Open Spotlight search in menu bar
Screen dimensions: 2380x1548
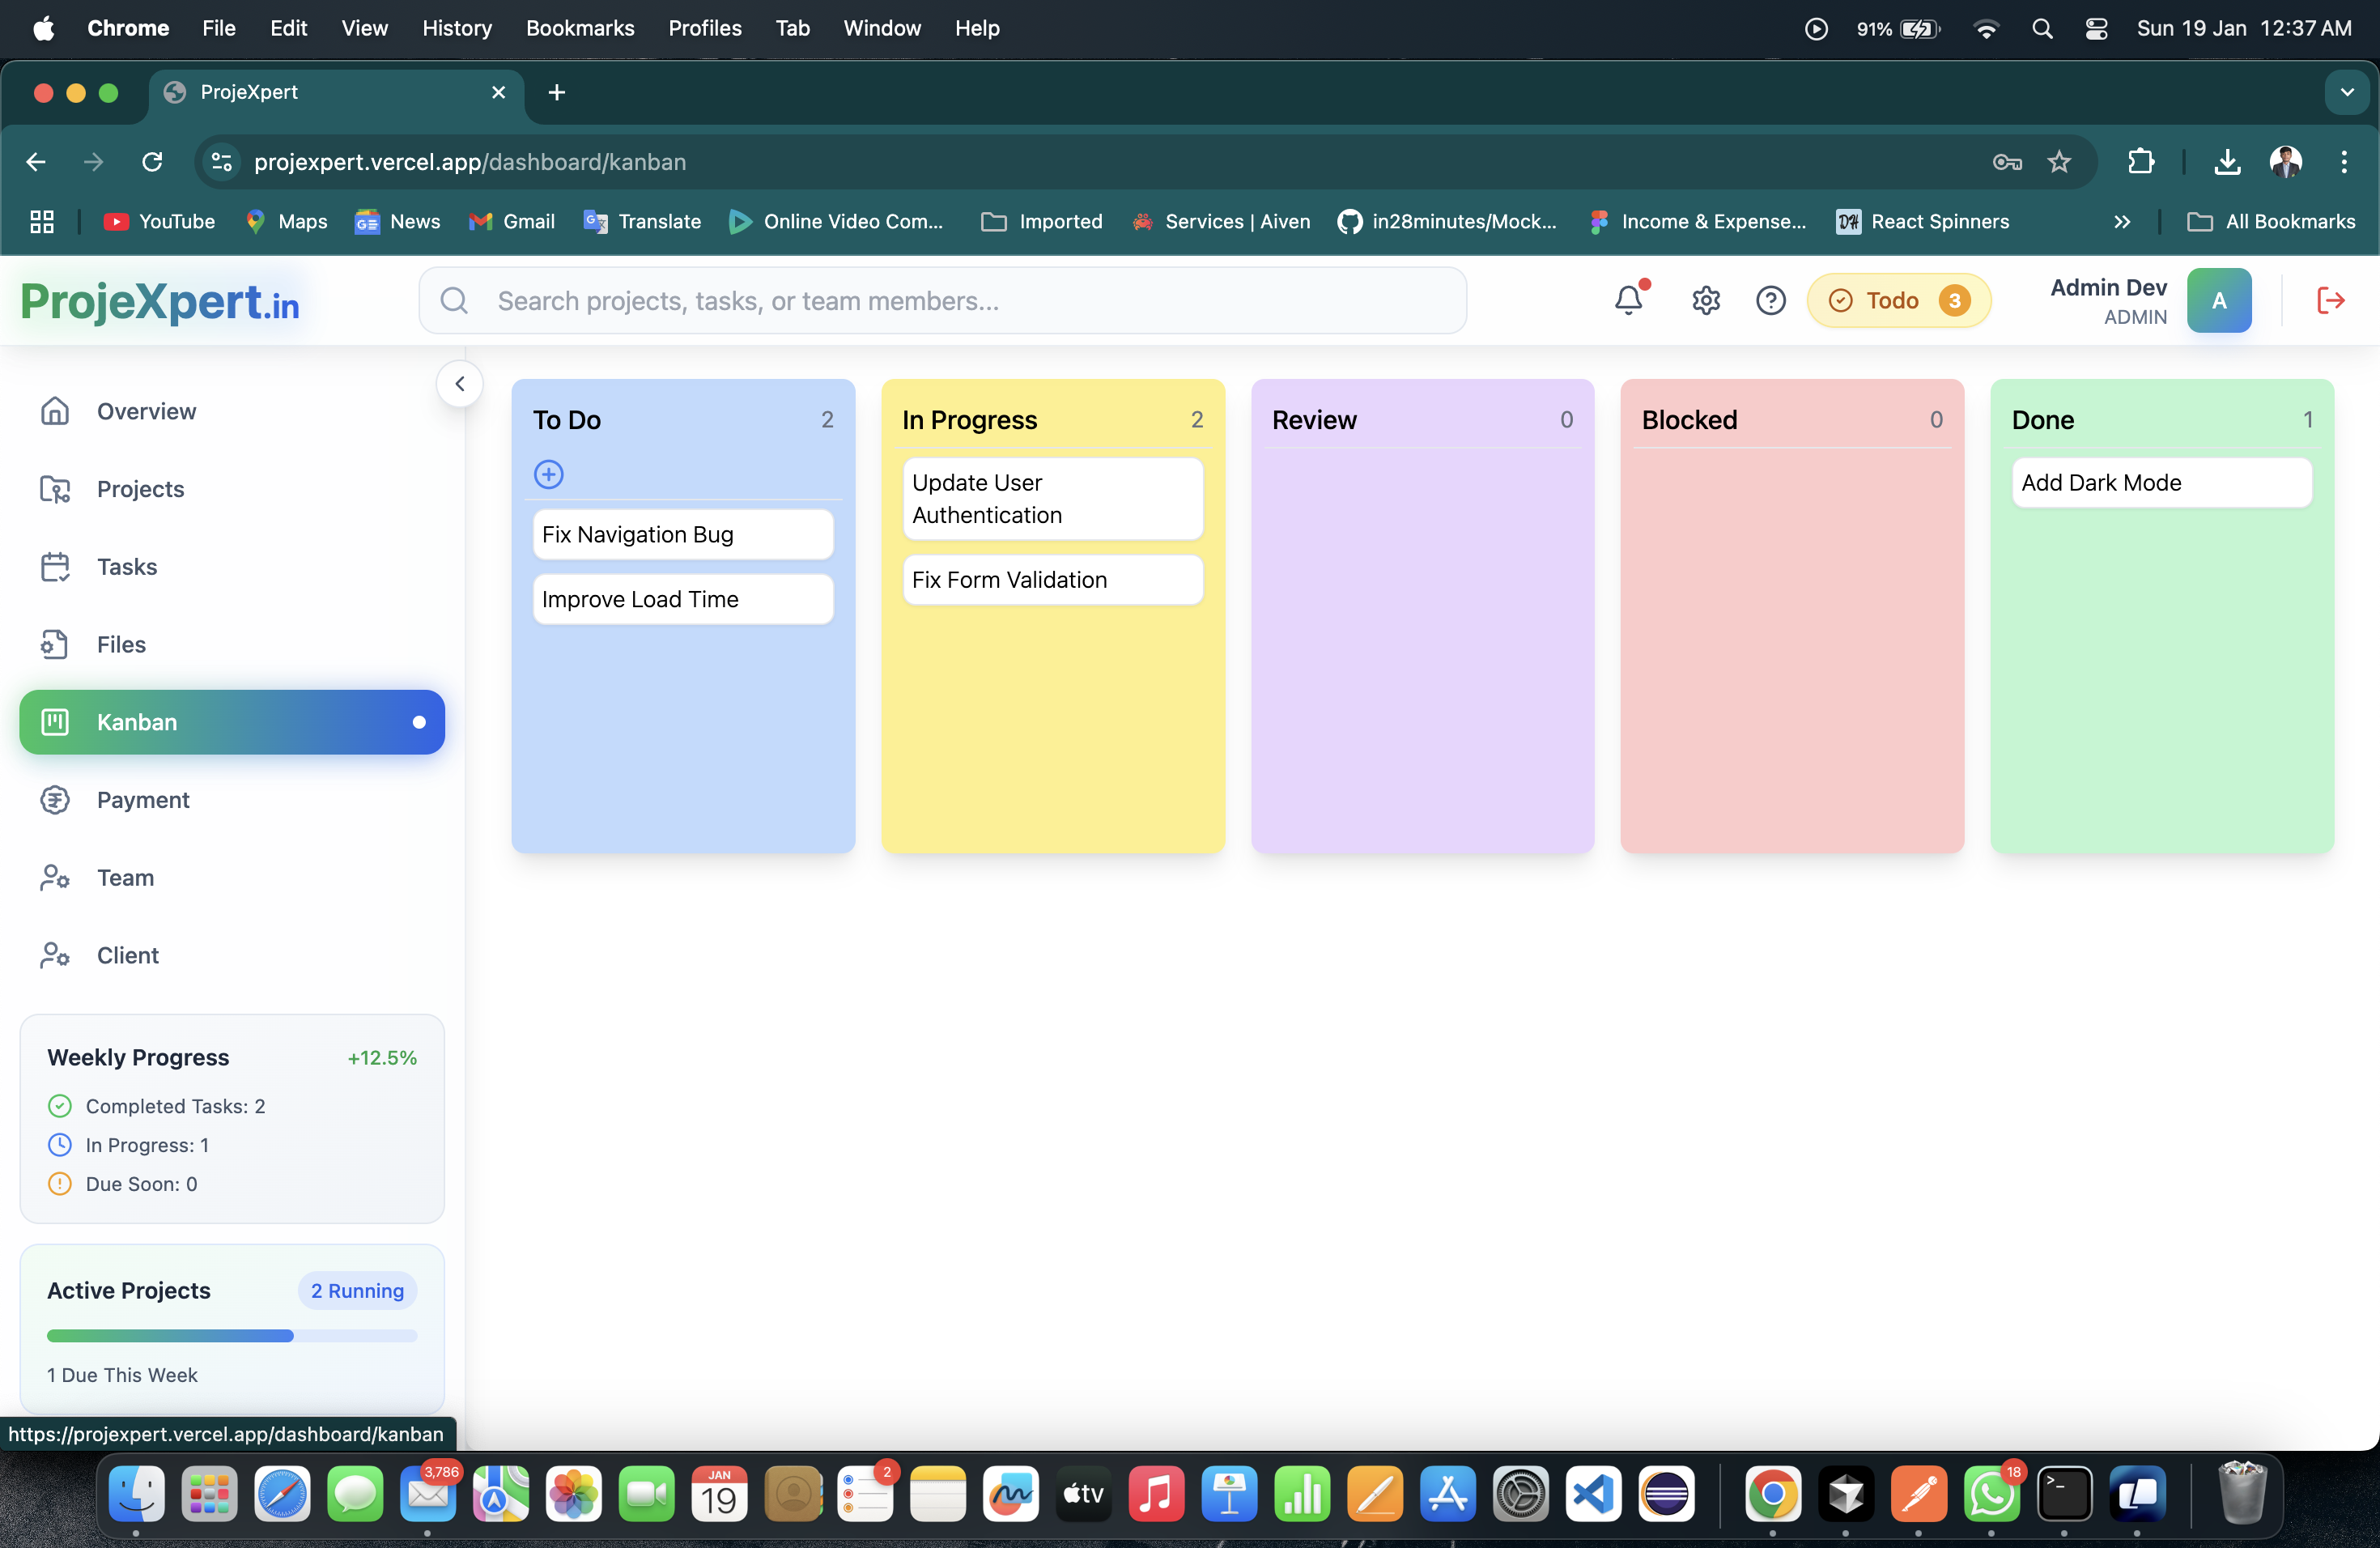tap(2042, 28)
